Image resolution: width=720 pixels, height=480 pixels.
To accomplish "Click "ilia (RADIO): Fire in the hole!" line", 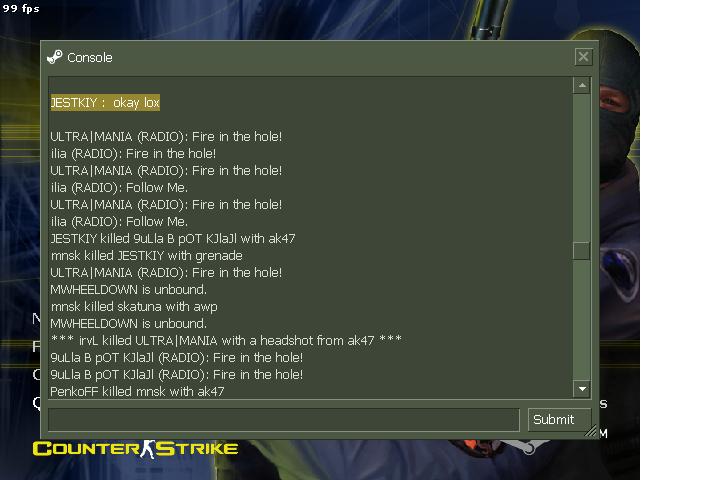I will pyautogui.click(x=133, y=153).
